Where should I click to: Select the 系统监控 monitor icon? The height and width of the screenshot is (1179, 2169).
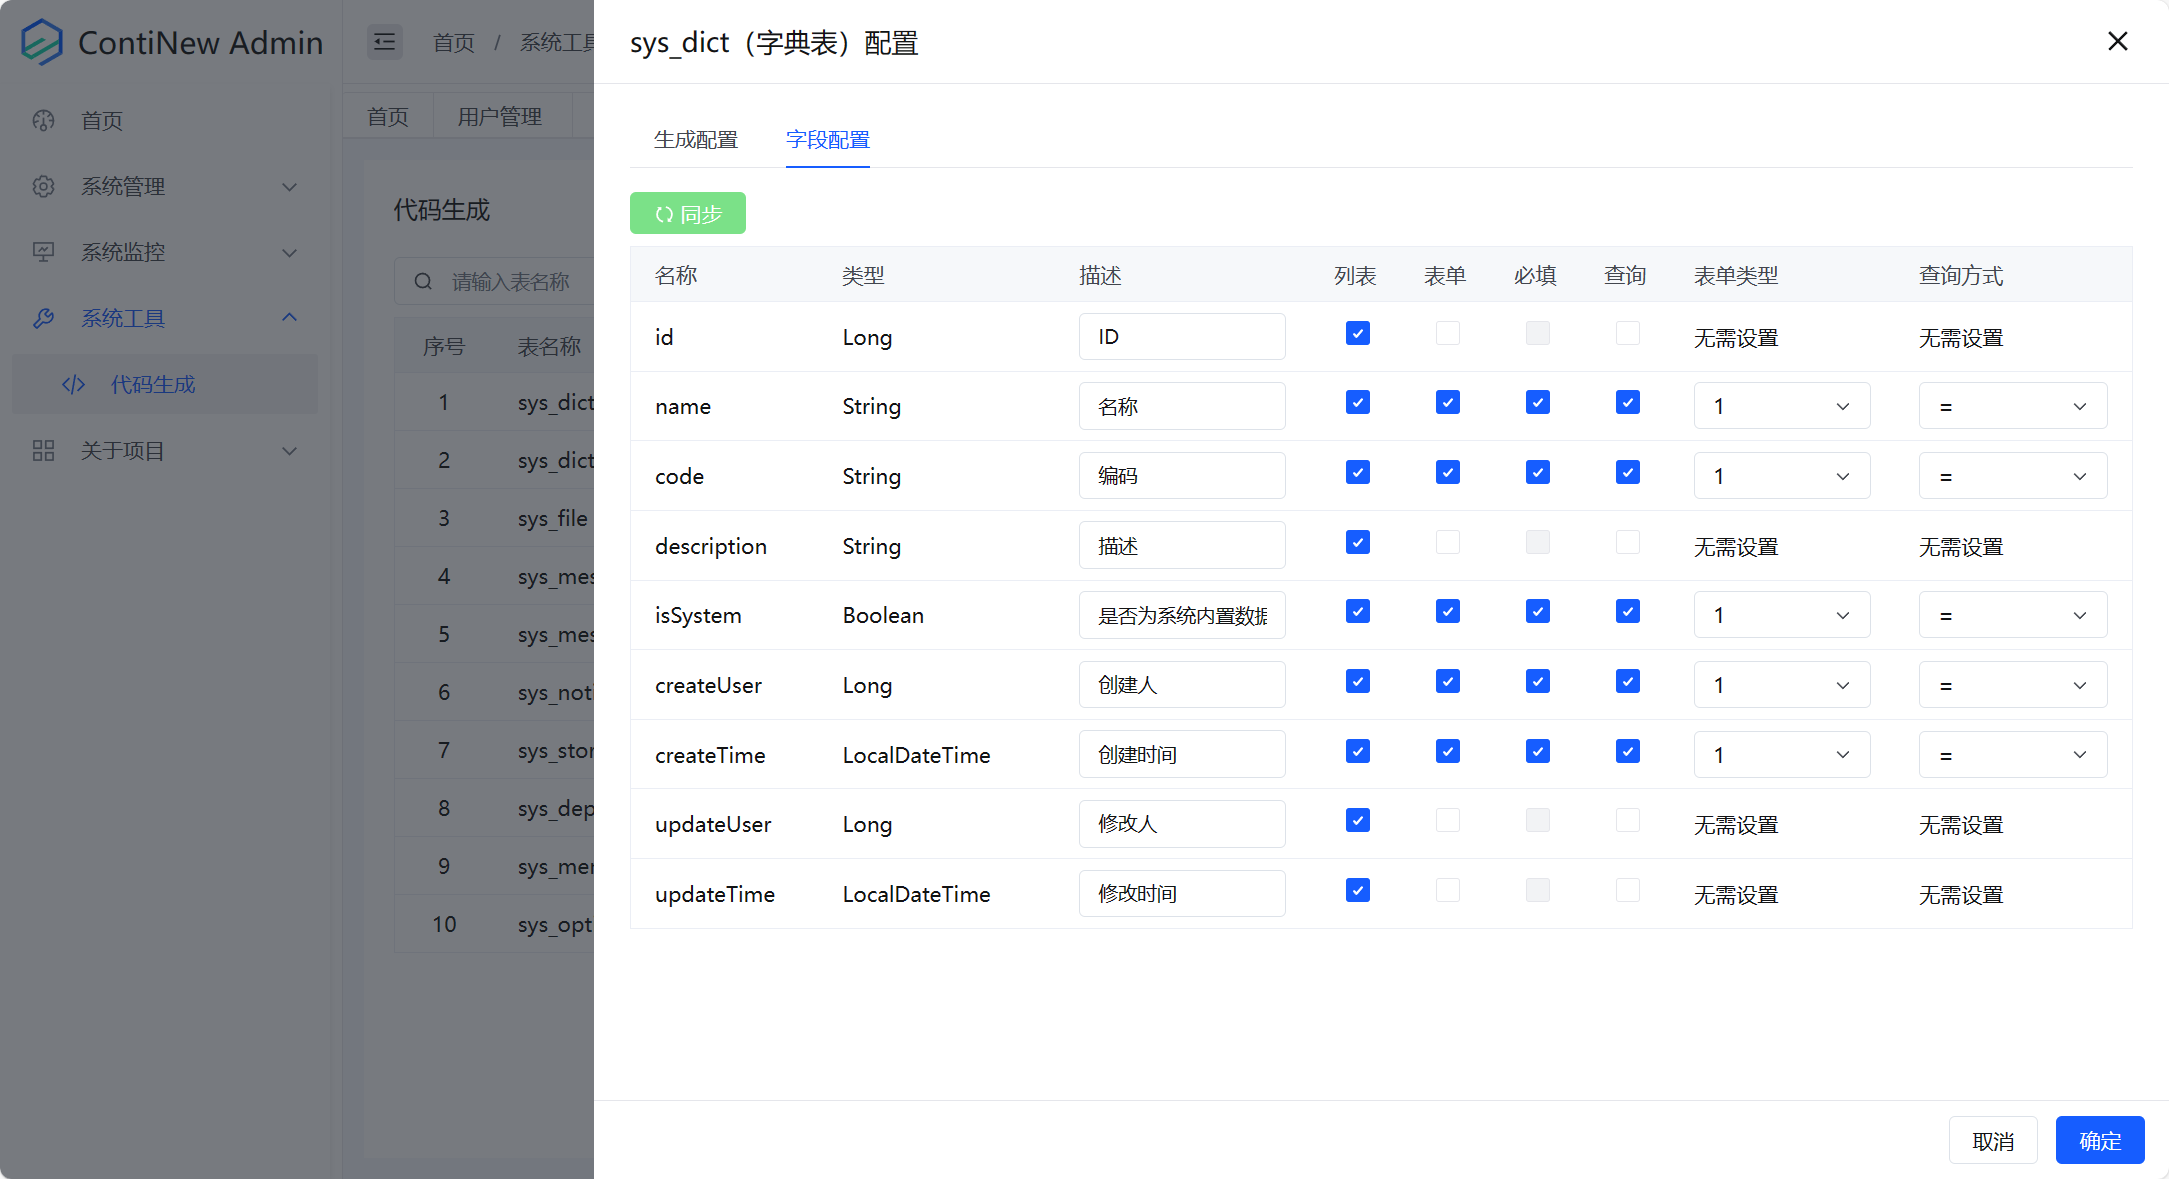(x=43, y=252)
